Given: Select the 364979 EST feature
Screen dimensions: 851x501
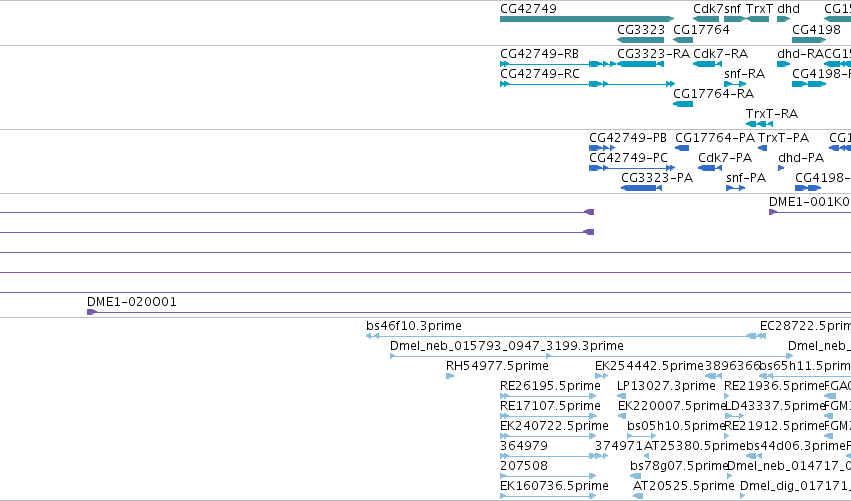Looking at the screenshot, I should 548,456.
